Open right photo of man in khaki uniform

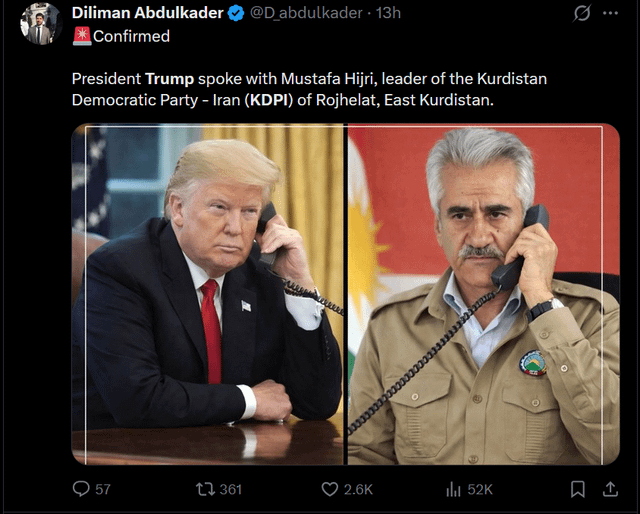pyautogui.click(x=484, y=294)
